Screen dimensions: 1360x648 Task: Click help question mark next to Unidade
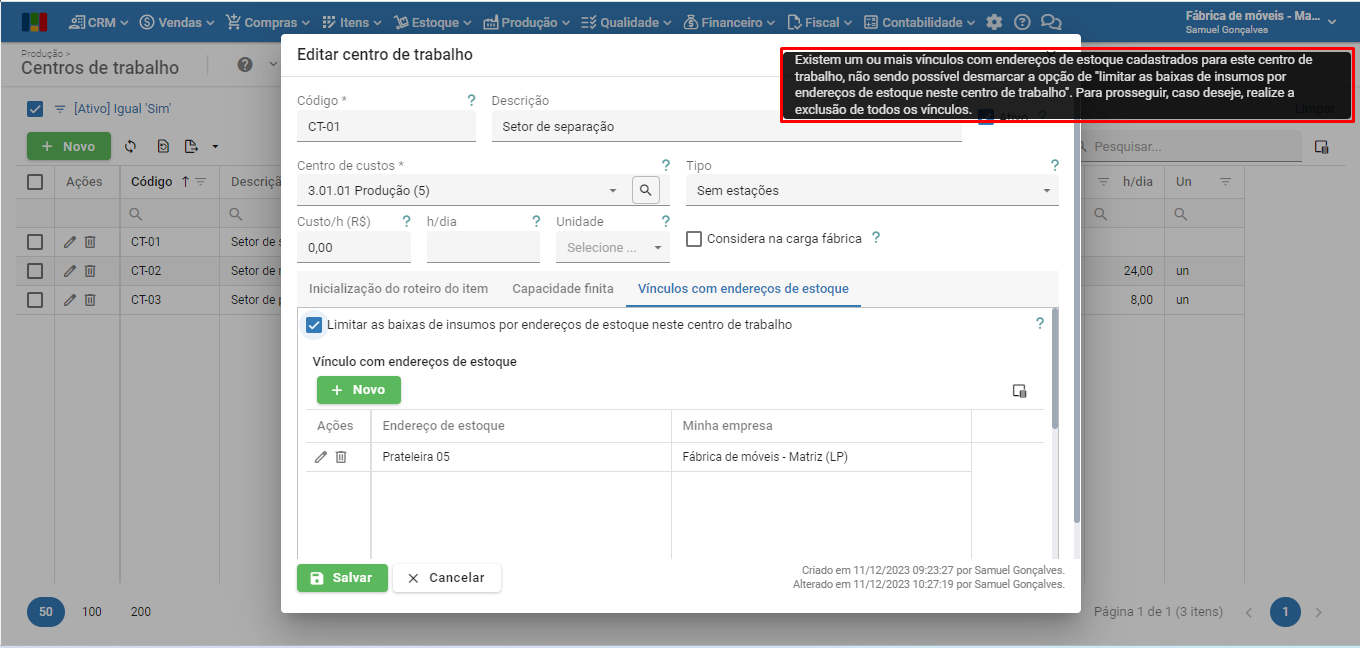[x=665, y=221]
